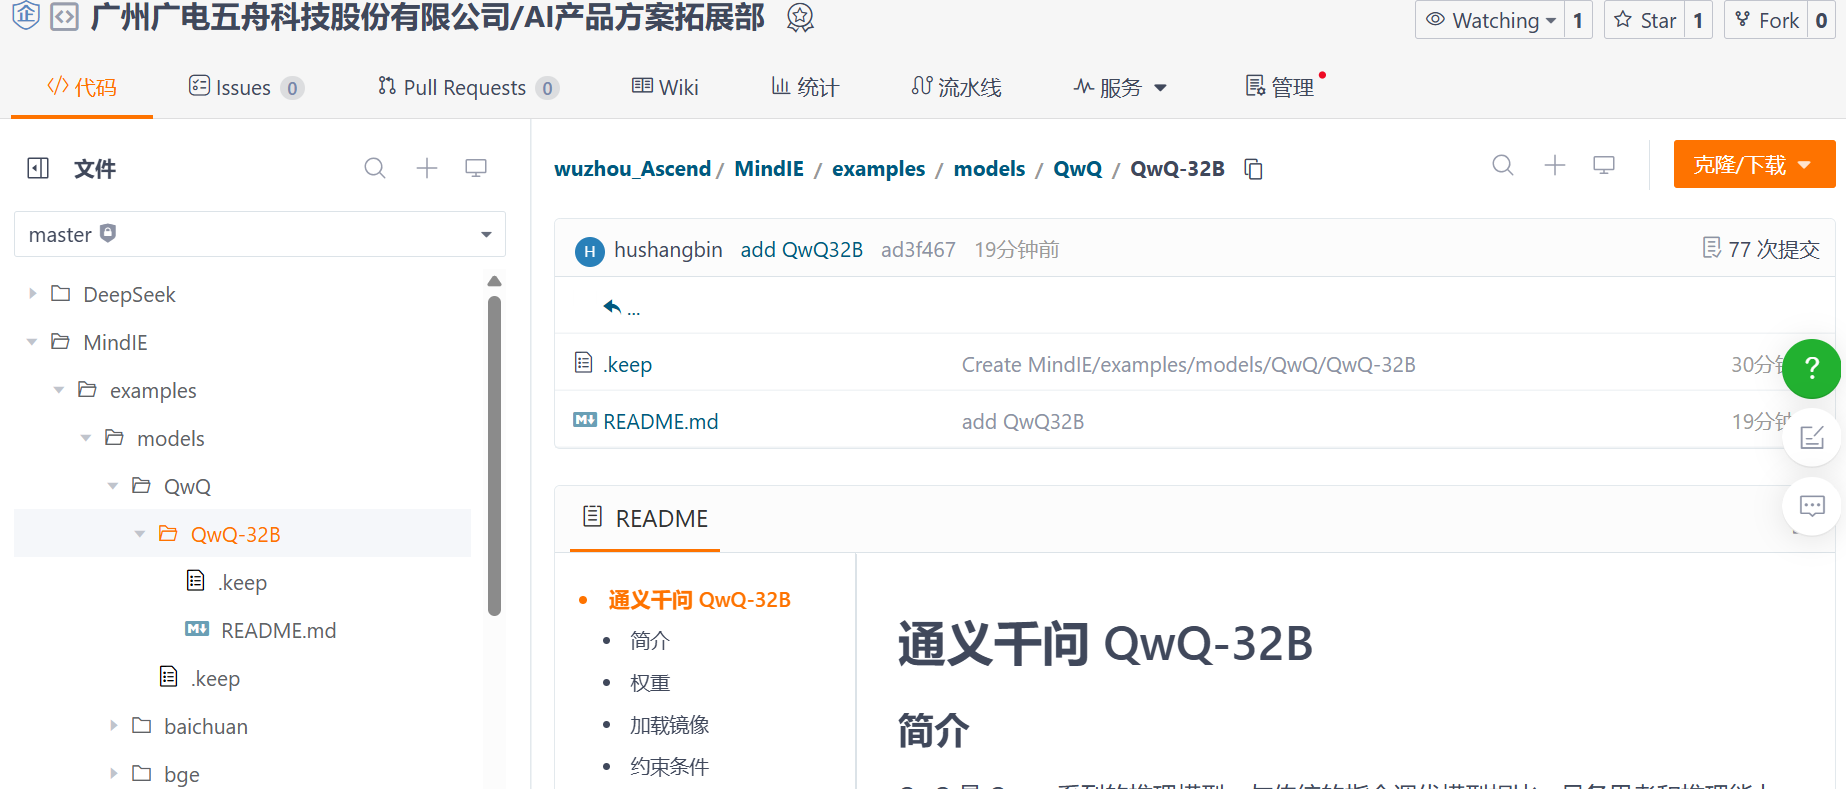Toggle Watching for this repository
1846x789 pixels.
coord(1490,20)
